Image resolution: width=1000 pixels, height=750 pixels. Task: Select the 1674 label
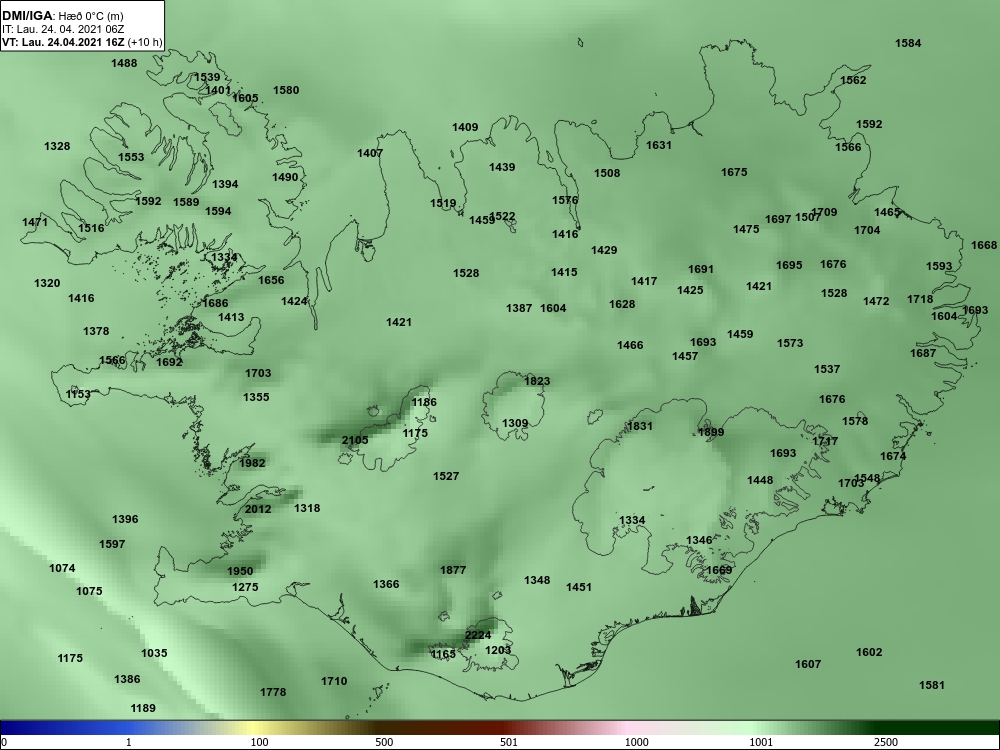click(893, 456)
